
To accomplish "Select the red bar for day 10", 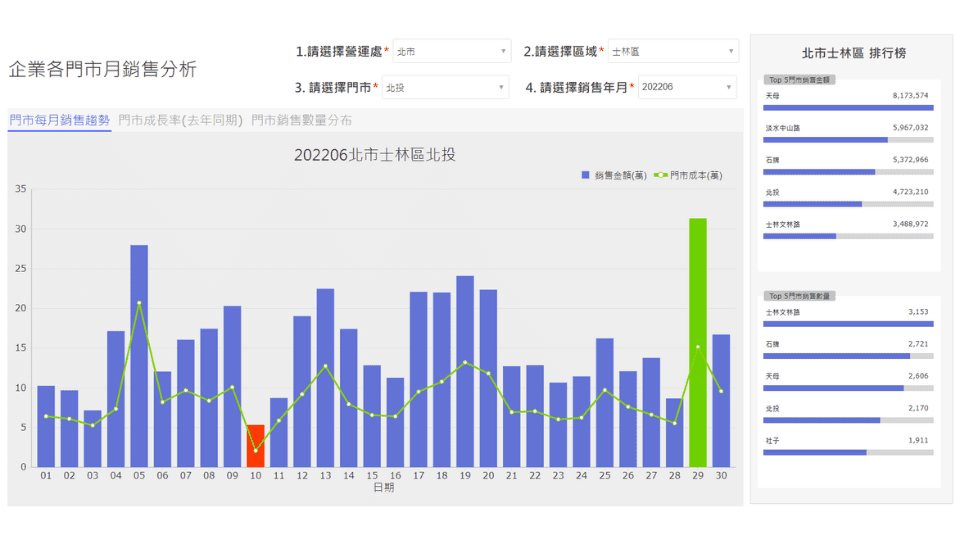I will point(255,446).
